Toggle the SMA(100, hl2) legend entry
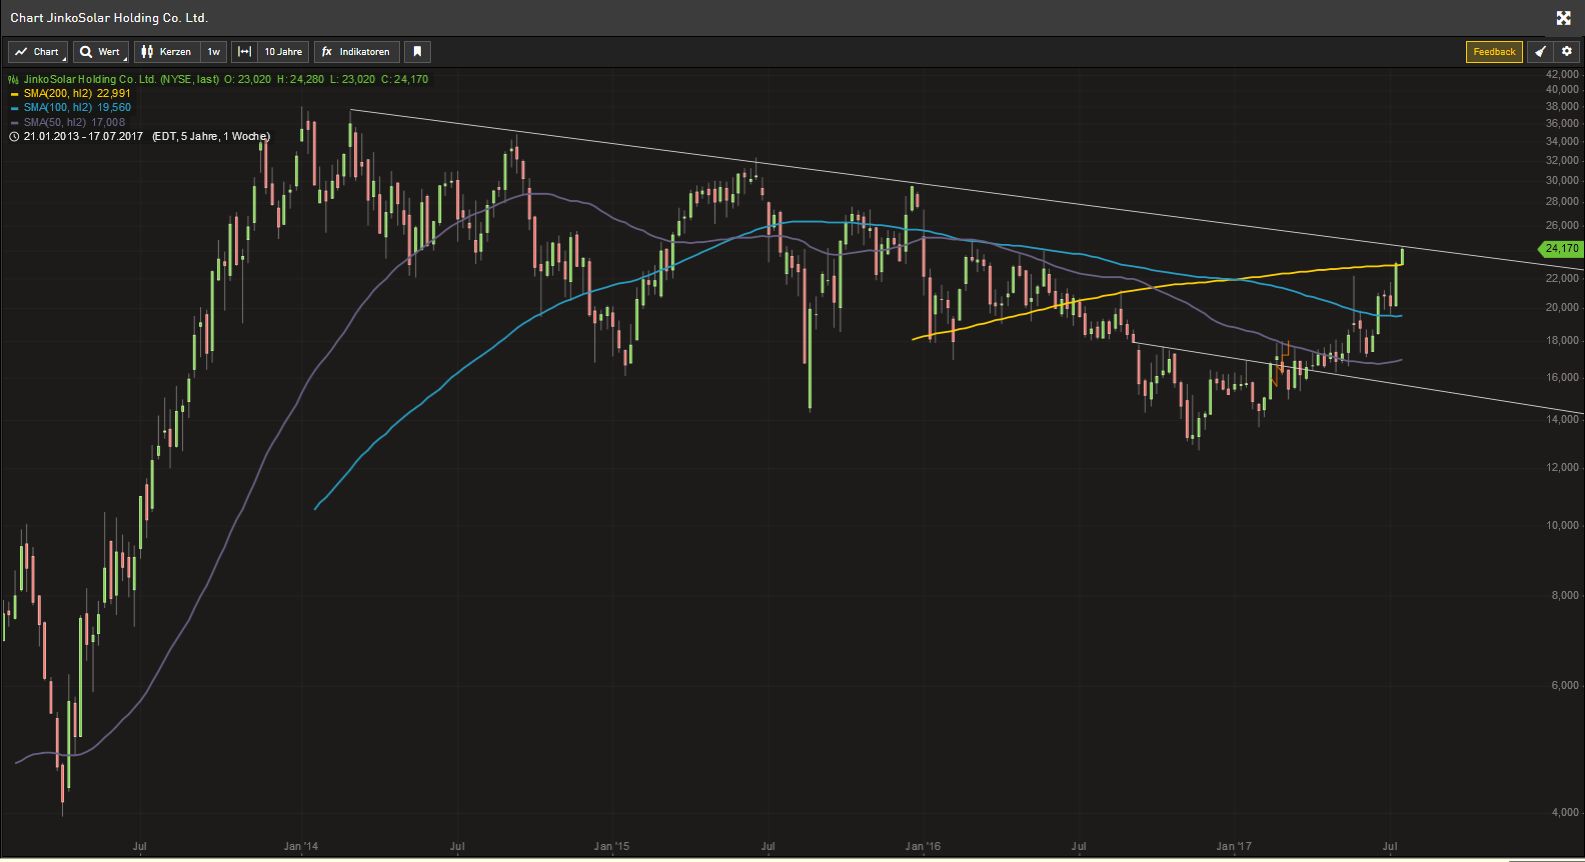 pyautogui.click(x=76, y=107)
